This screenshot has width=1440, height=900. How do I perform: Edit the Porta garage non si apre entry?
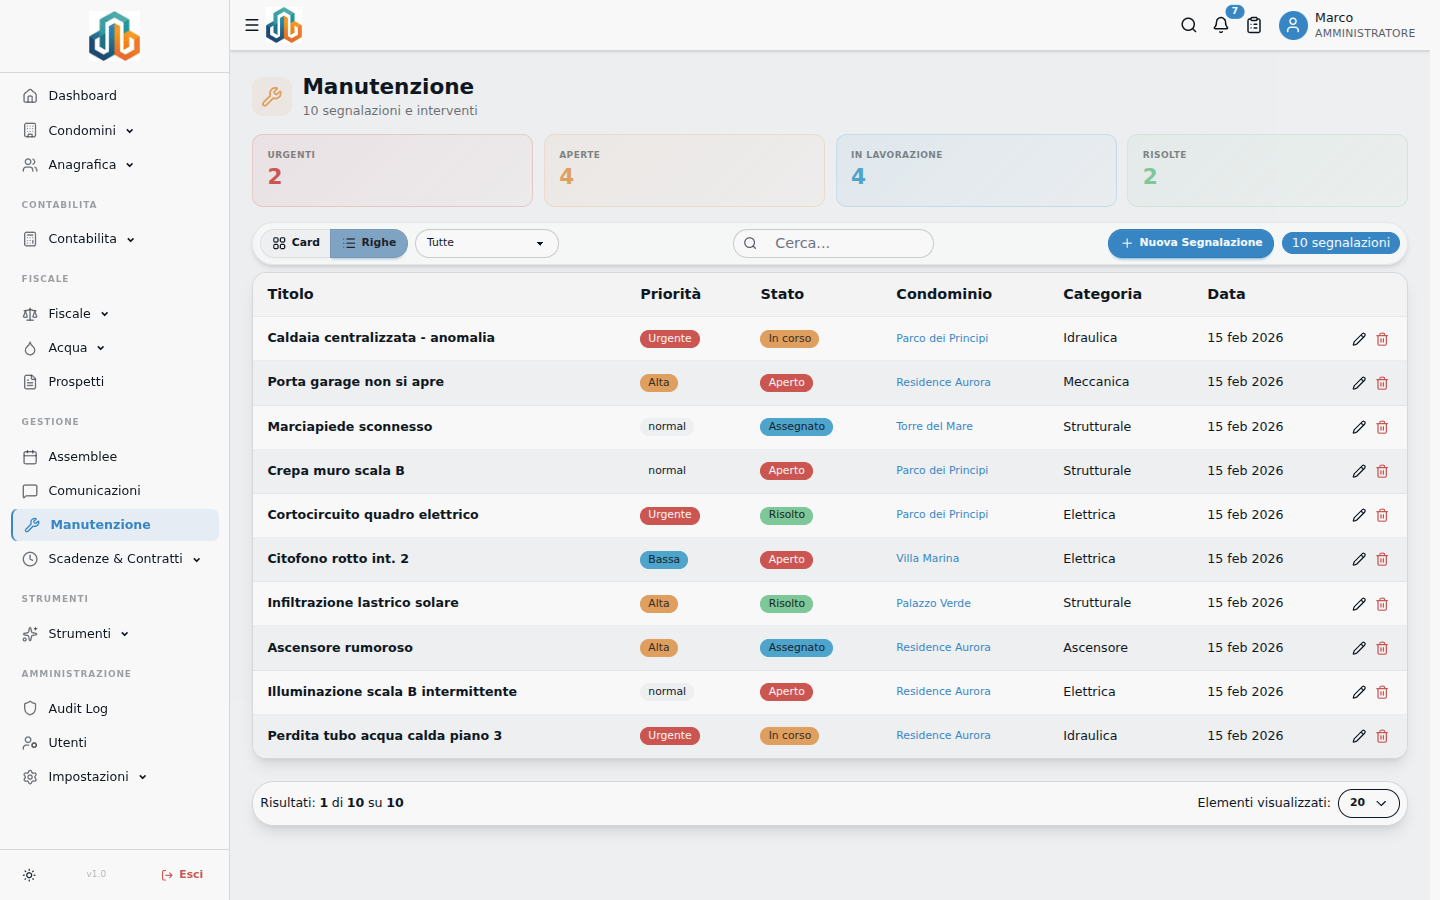1359,383
